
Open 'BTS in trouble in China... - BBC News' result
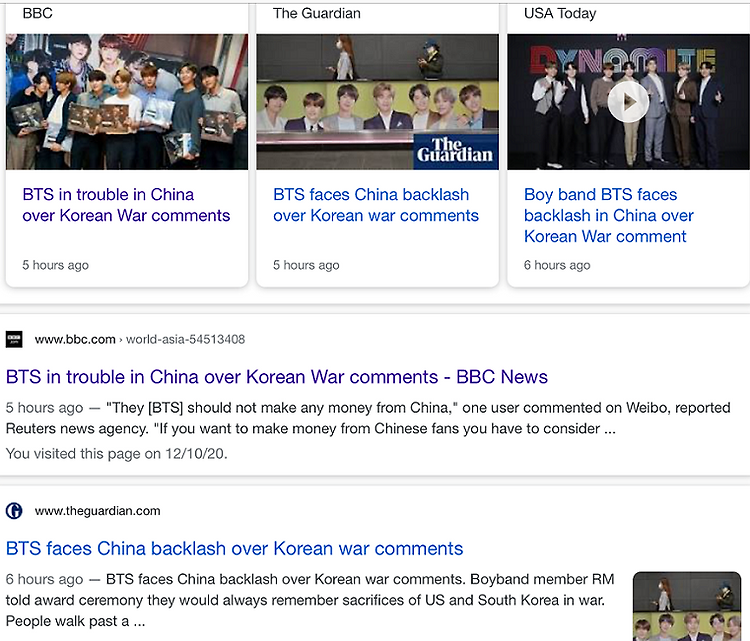point(276,377)
